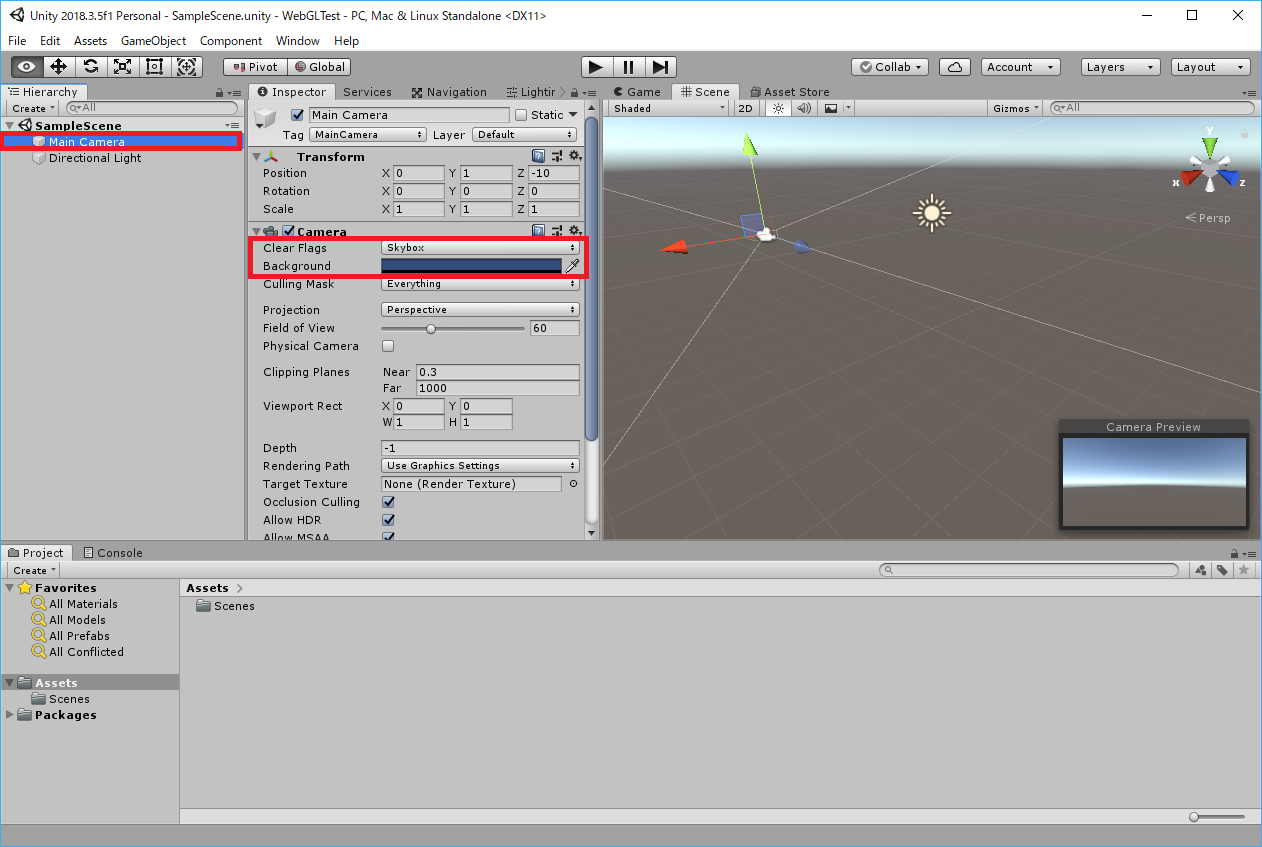Toggle Main Camera active checkbox
The width and height of the screenshot is (1262, 847).
[x=297, y=115]
